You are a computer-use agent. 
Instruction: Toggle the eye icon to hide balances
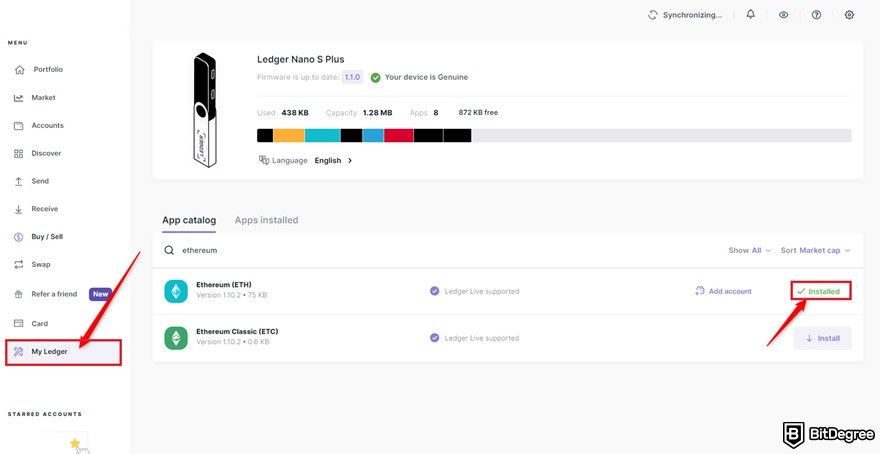click(x=783, y=15)
